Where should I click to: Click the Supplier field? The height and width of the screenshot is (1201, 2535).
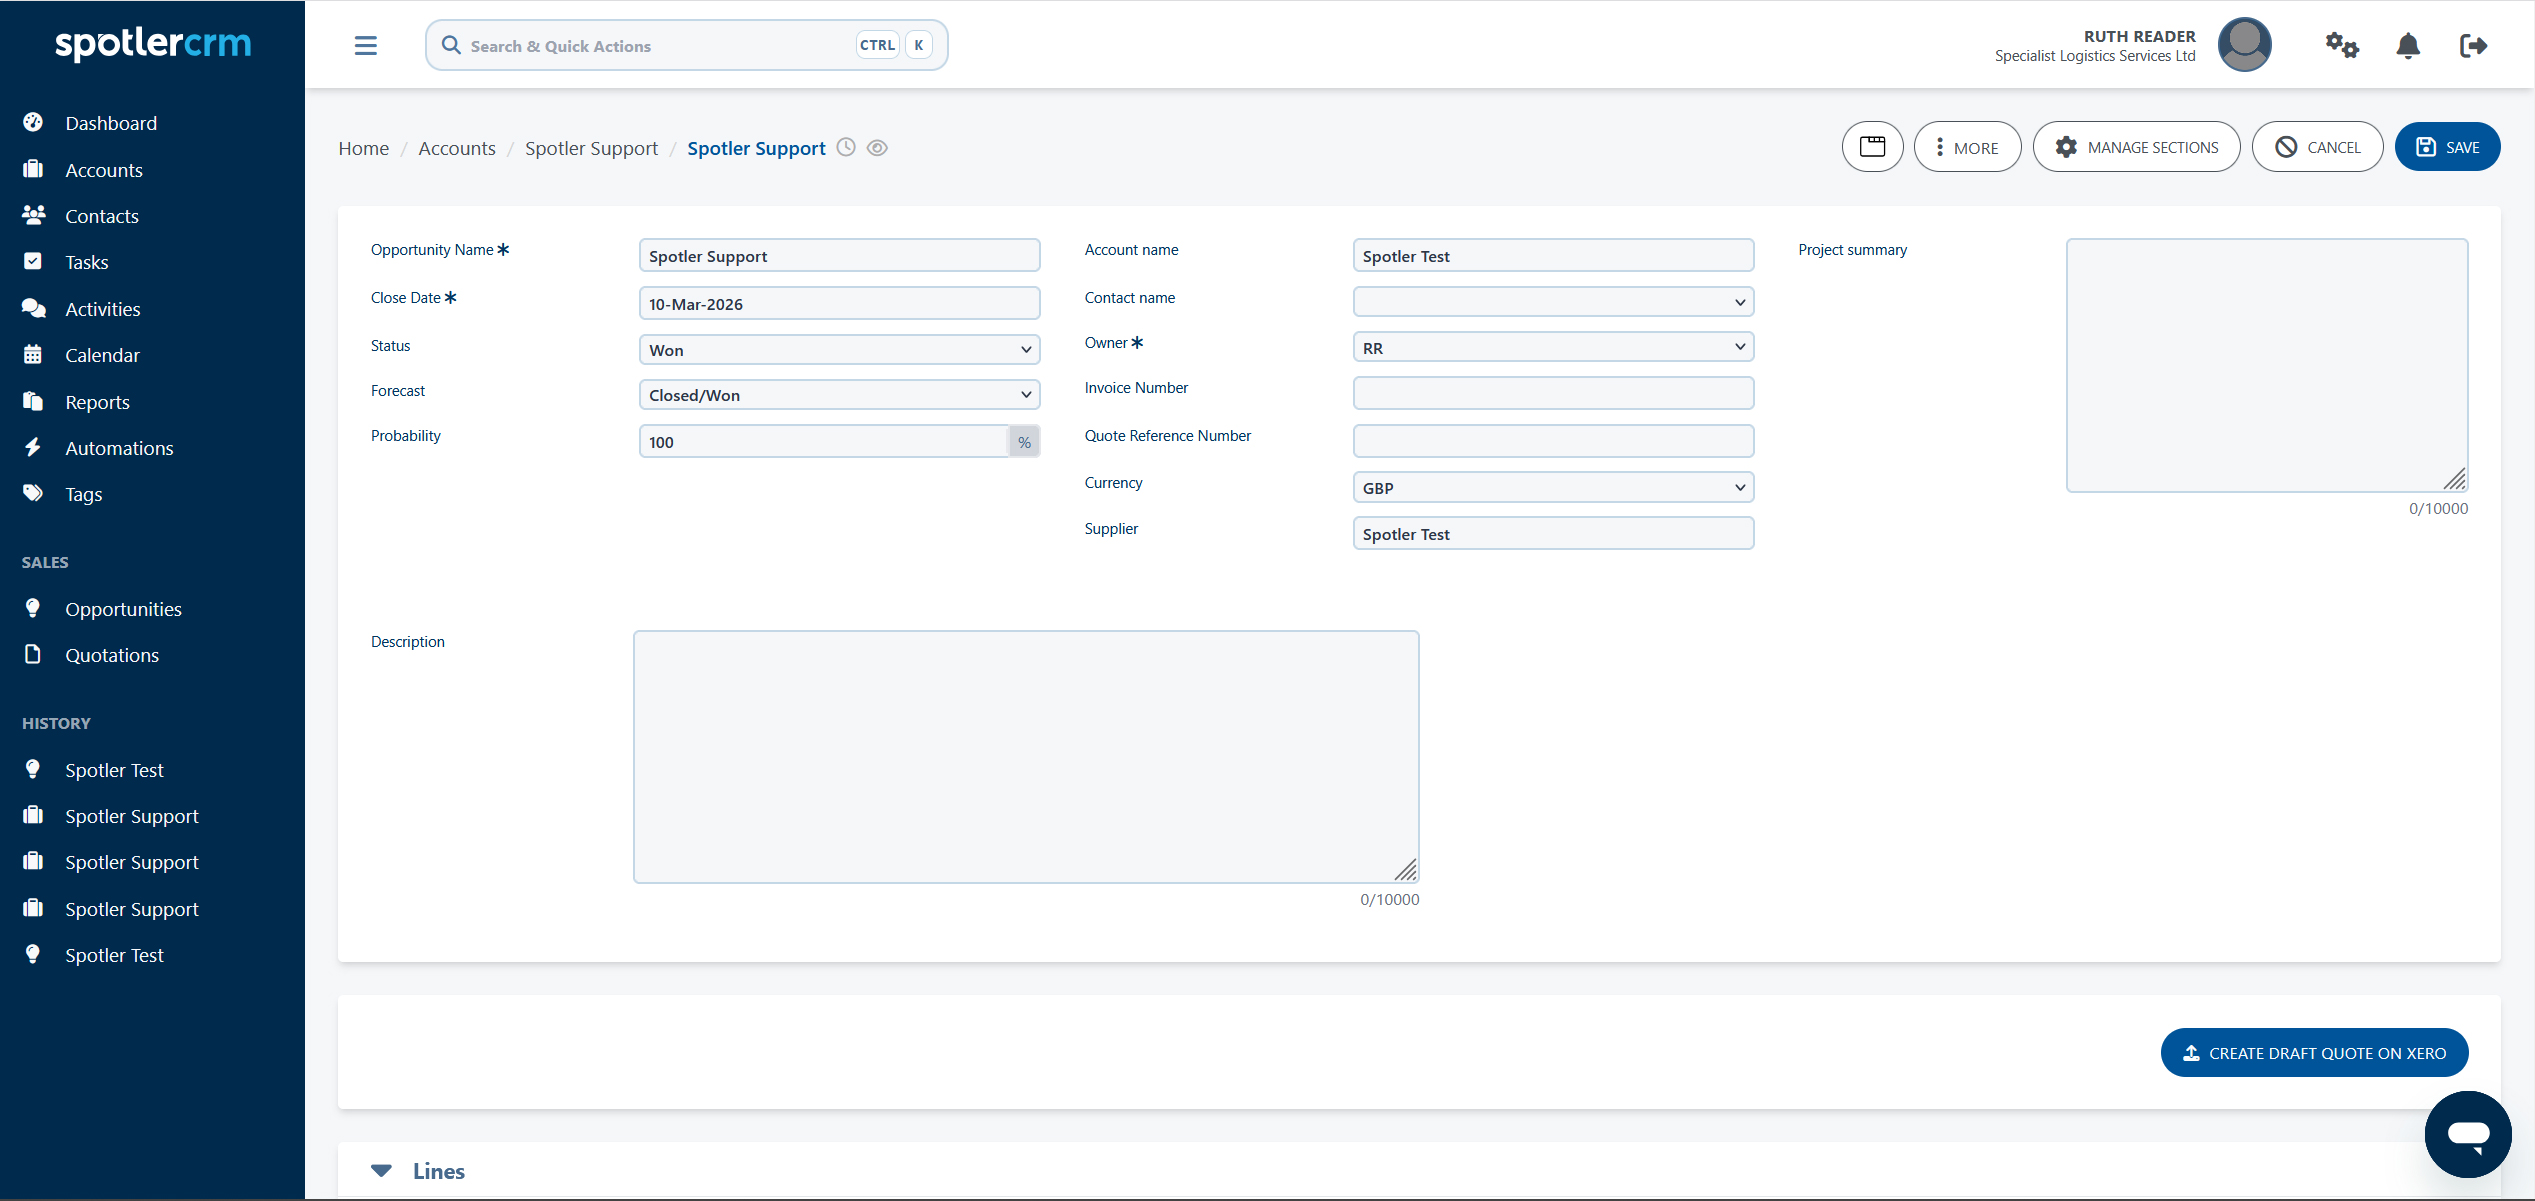click(1553, 533)
